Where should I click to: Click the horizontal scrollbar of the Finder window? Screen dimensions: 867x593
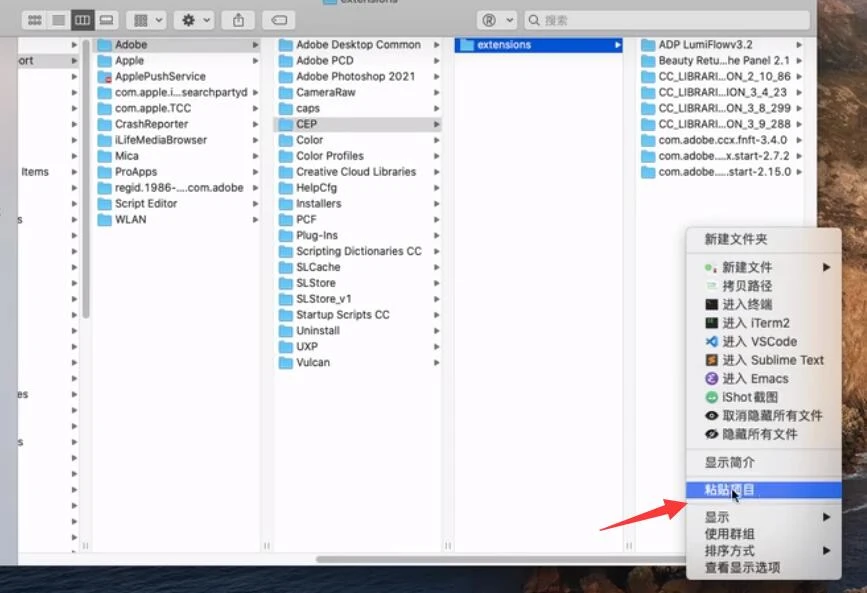tap(500, 559)
